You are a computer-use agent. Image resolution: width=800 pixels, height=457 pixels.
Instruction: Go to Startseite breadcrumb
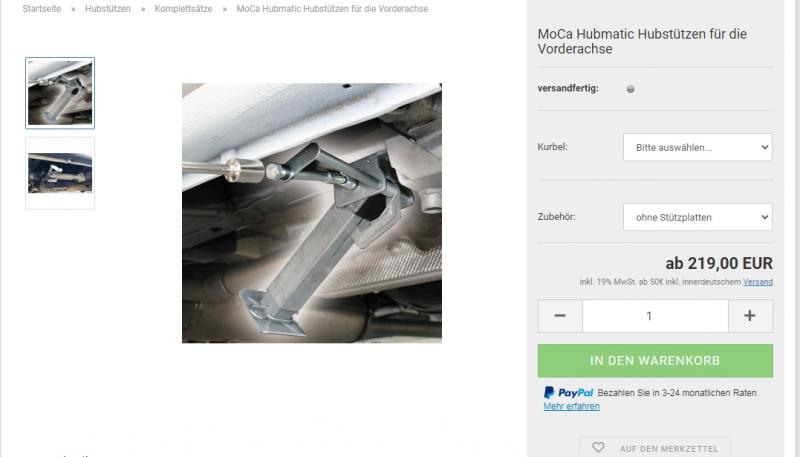(x=42, y=9)
